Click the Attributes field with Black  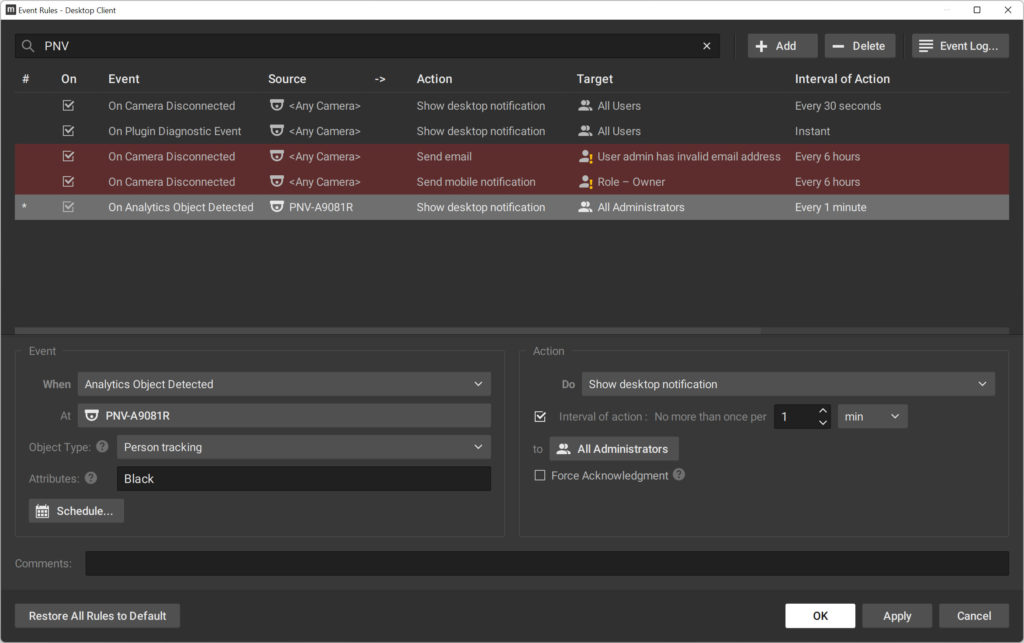coord(304,478)
